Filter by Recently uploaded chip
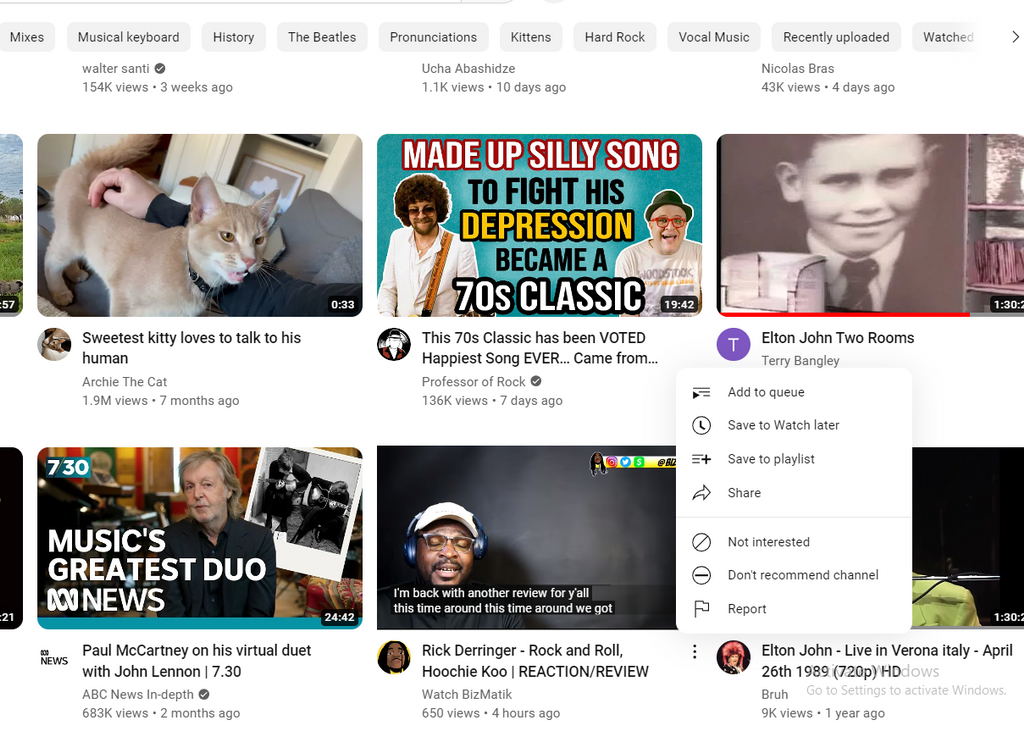The image size is (1024, 731). tap(836, 37)
